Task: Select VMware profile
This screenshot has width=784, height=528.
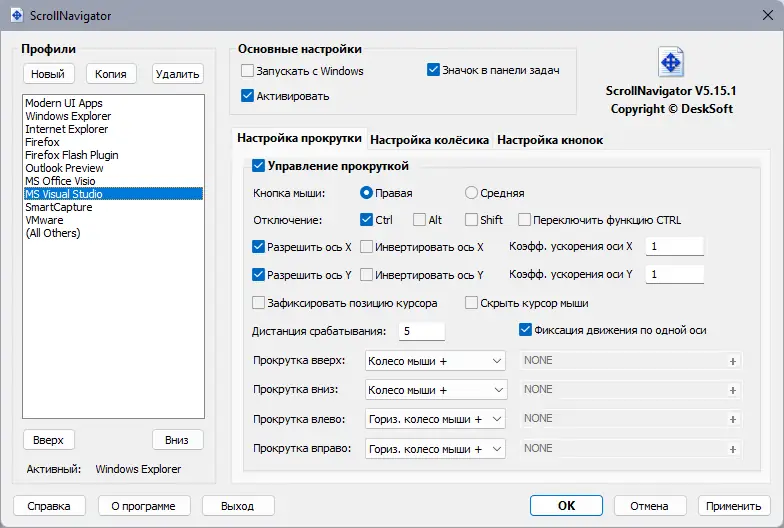Action: (114, 220)
